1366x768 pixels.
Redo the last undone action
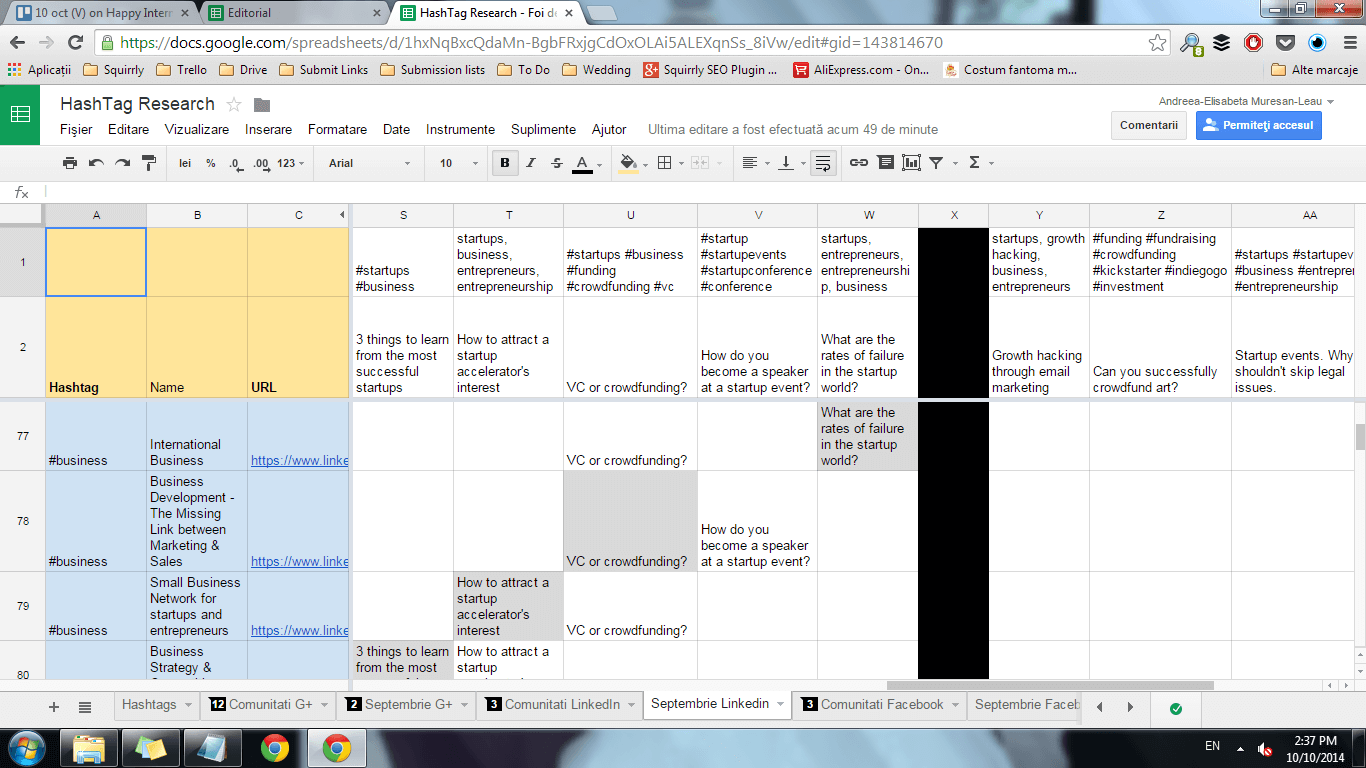(x=122, y=163)
